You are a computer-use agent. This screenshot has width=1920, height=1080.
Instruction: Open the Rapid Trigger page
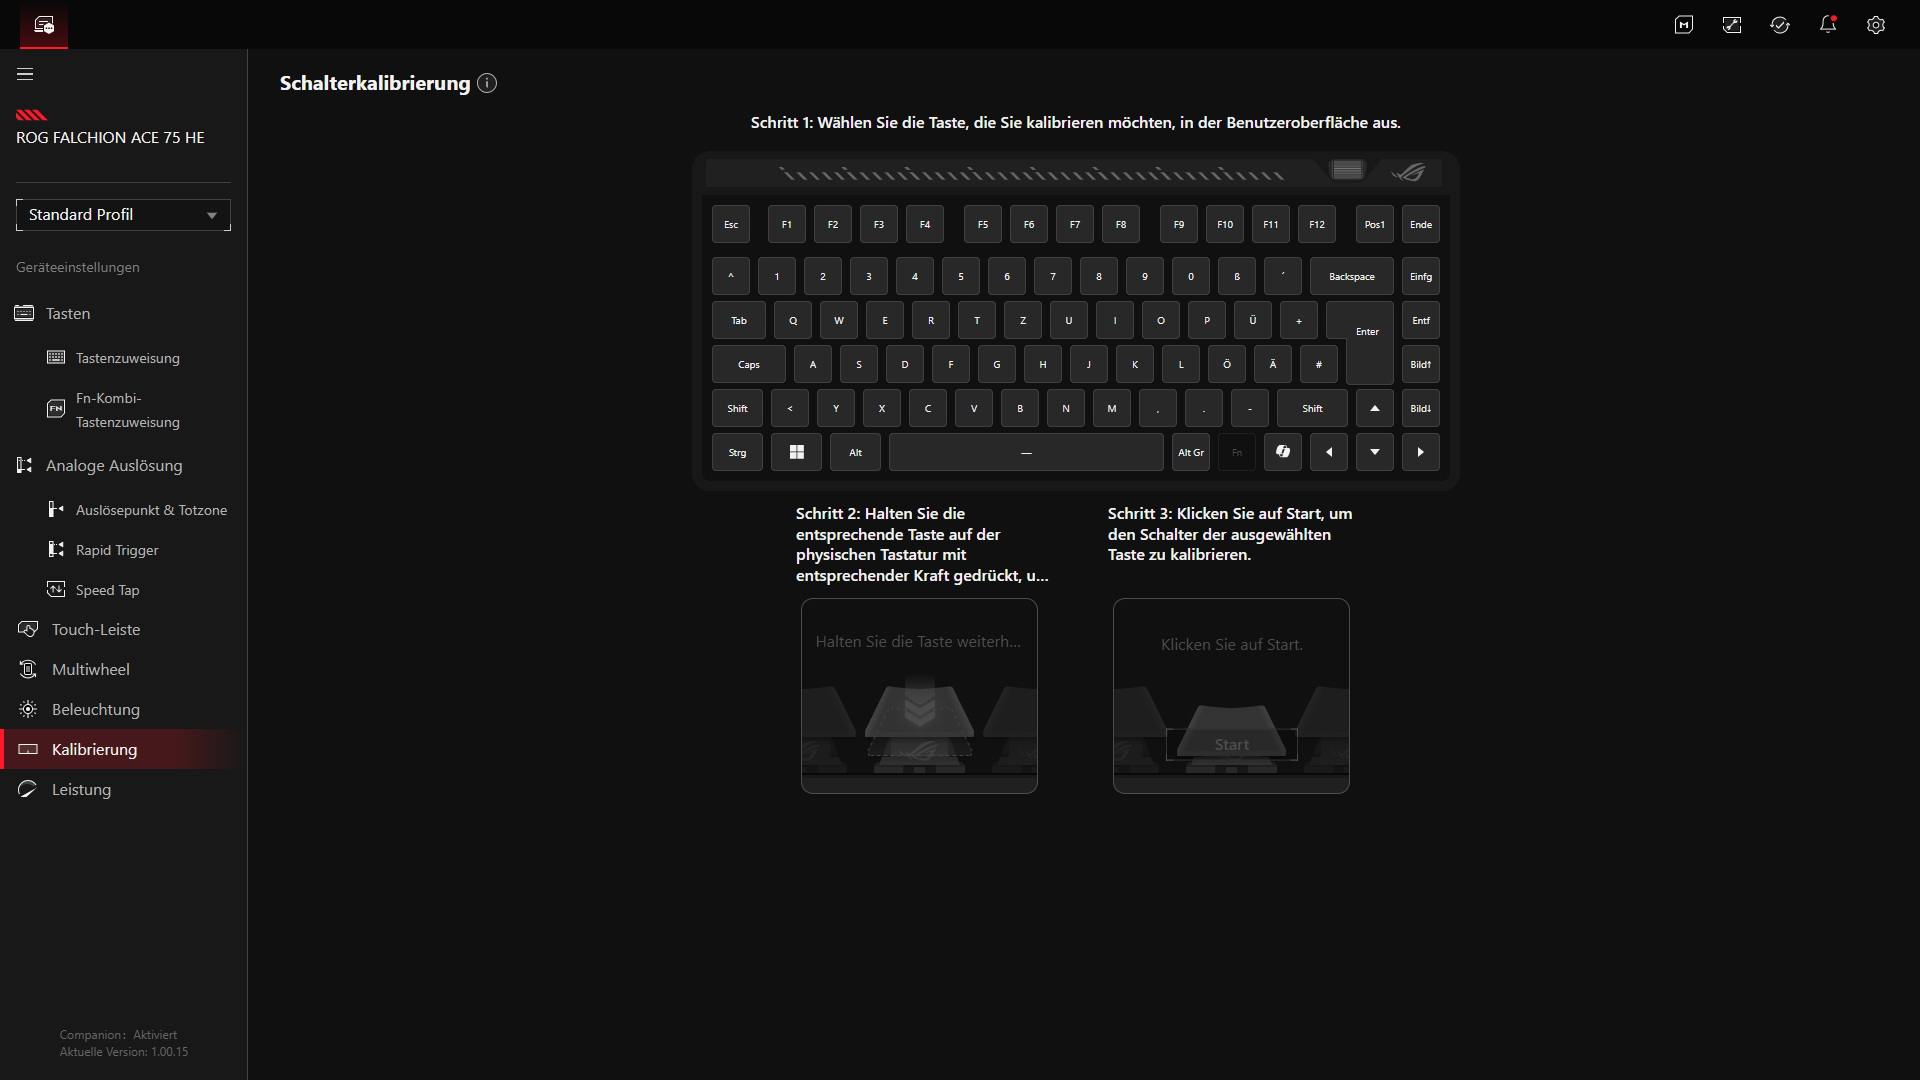[x=117, y=550]
